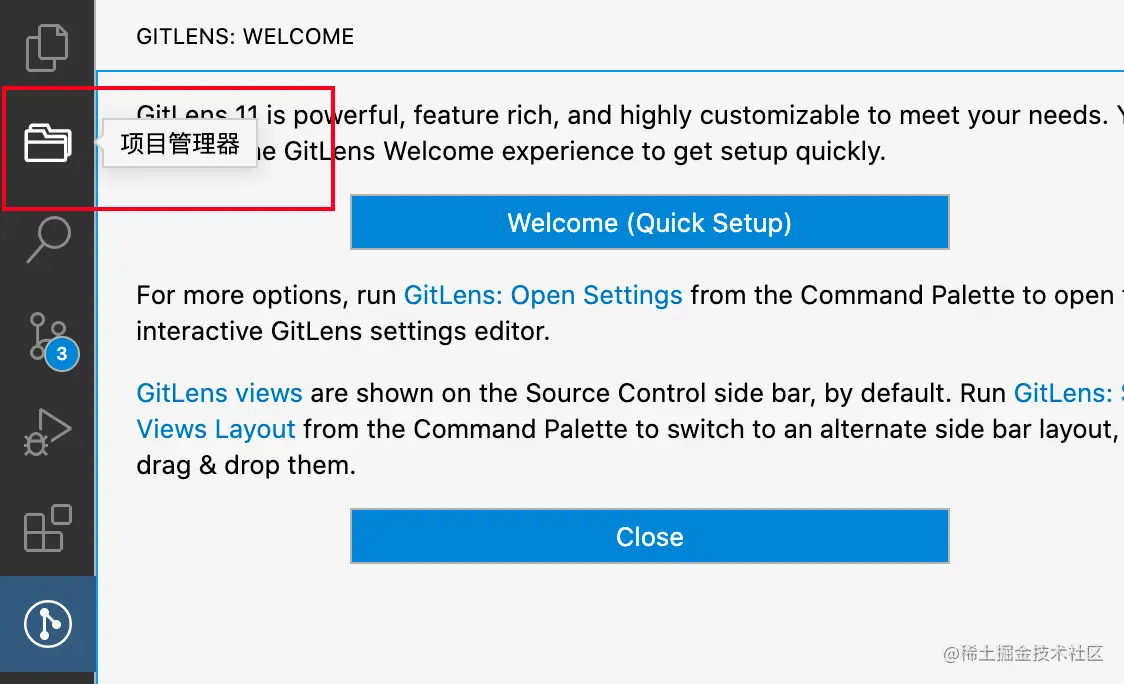This screenshot has height=684, width=1124.
Task: Click the 项目管理器 tooltip label
Action: point(179,143)
